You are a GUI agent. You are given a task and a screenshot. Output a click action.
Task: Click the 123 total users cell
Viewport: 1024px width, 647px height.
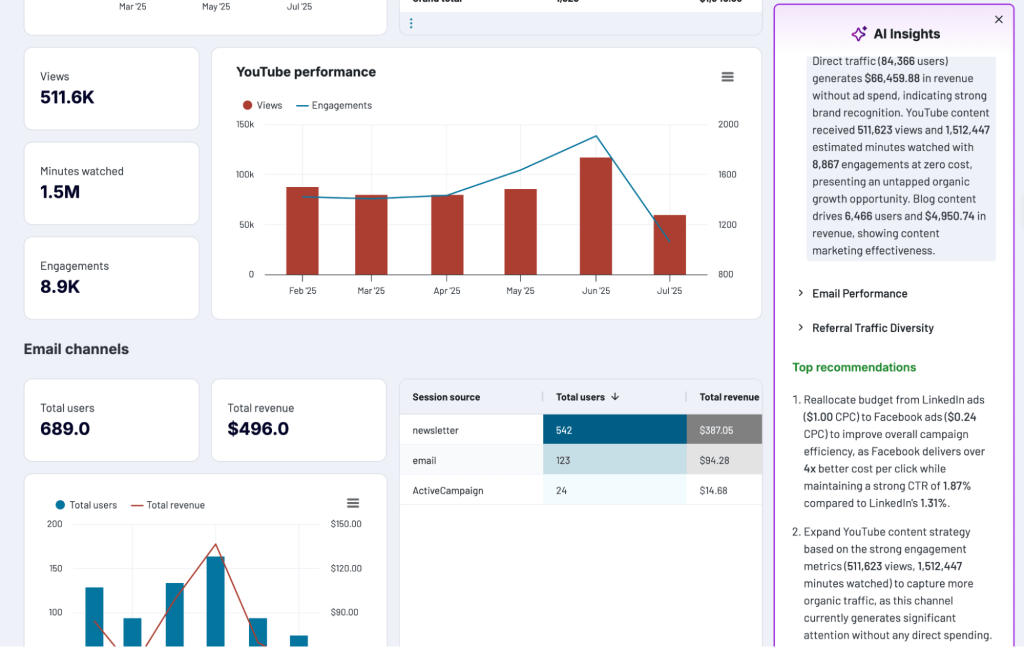click(x=615, y=460)
